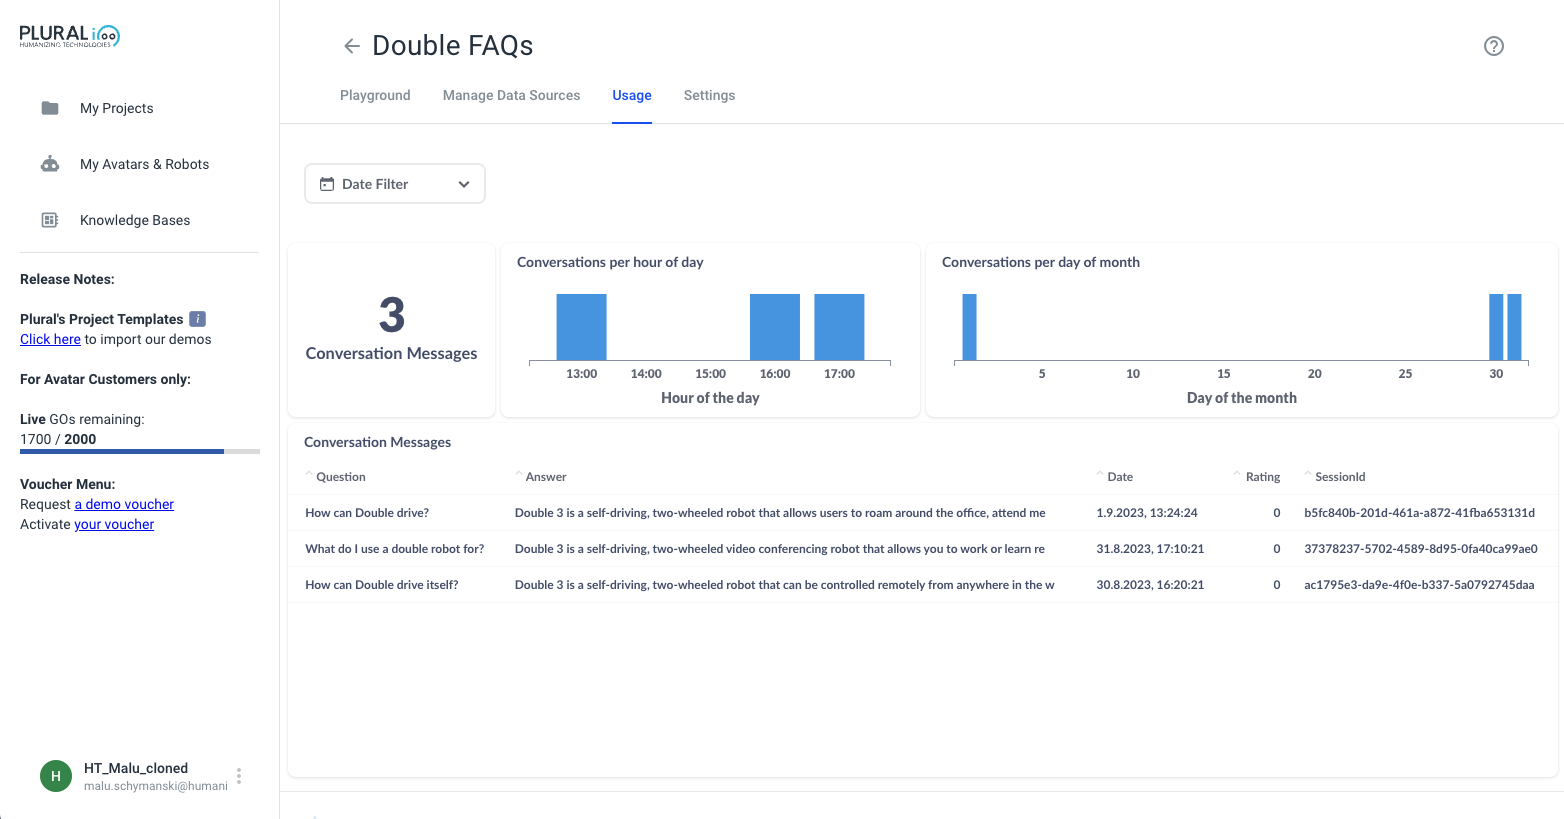Open My Projects in sidebar

click(x=117, y=108)
